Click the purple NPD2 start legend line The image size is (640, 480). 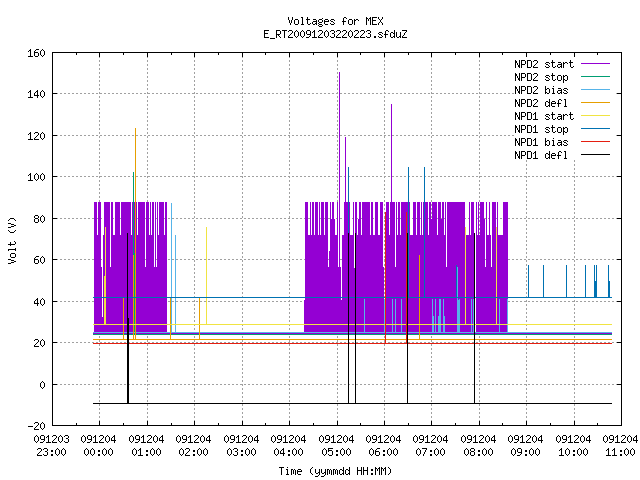[595, 64]
